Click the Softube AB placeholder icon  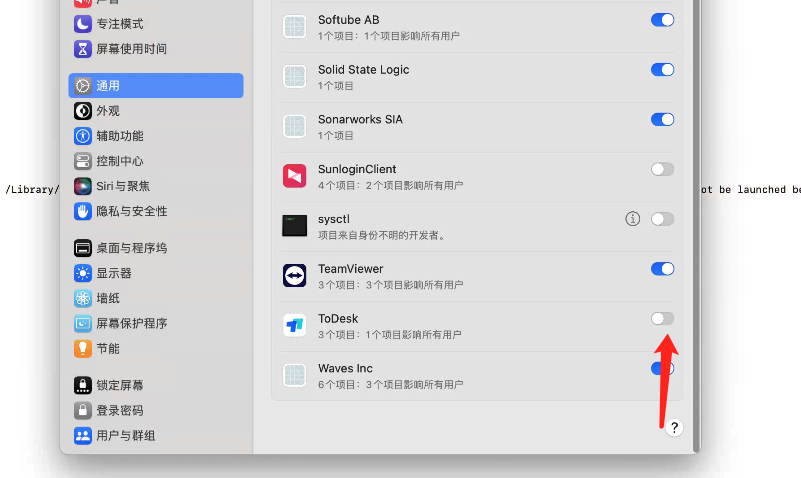click(295, 27)
